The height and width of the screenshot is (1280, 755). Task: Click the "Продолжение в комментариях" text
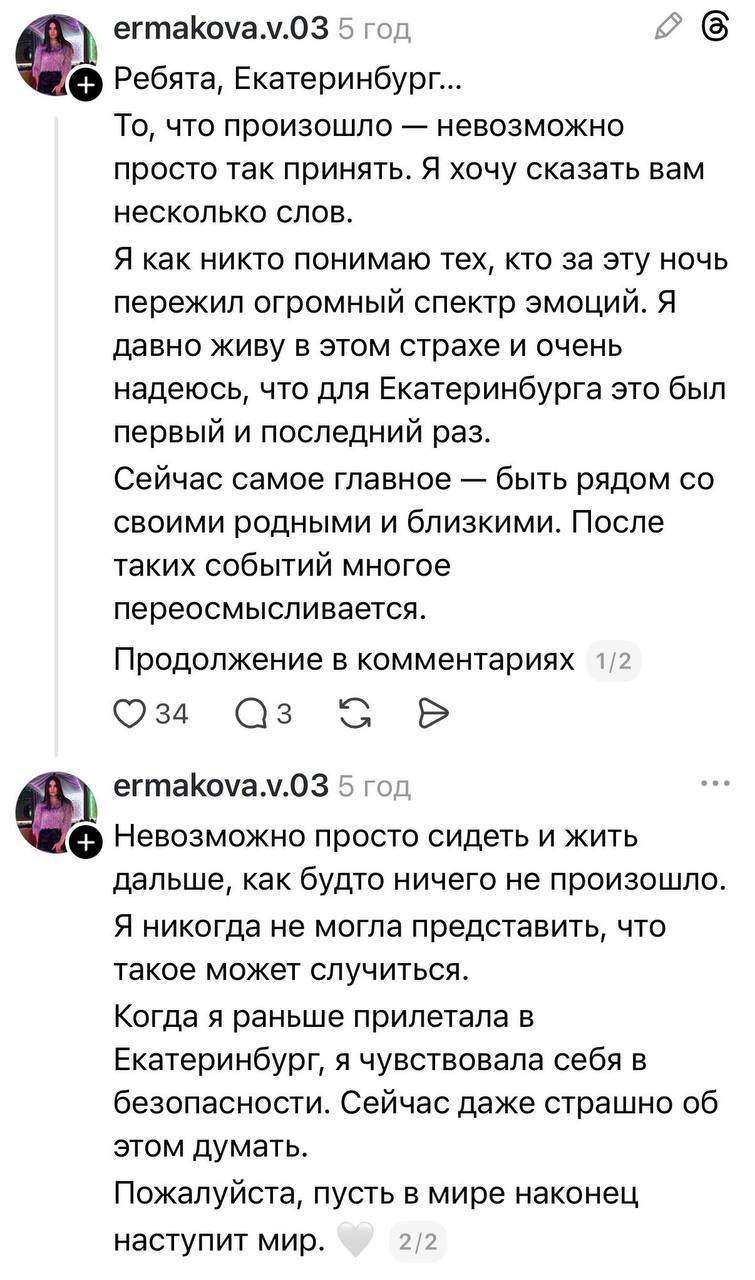click(344, 660)
